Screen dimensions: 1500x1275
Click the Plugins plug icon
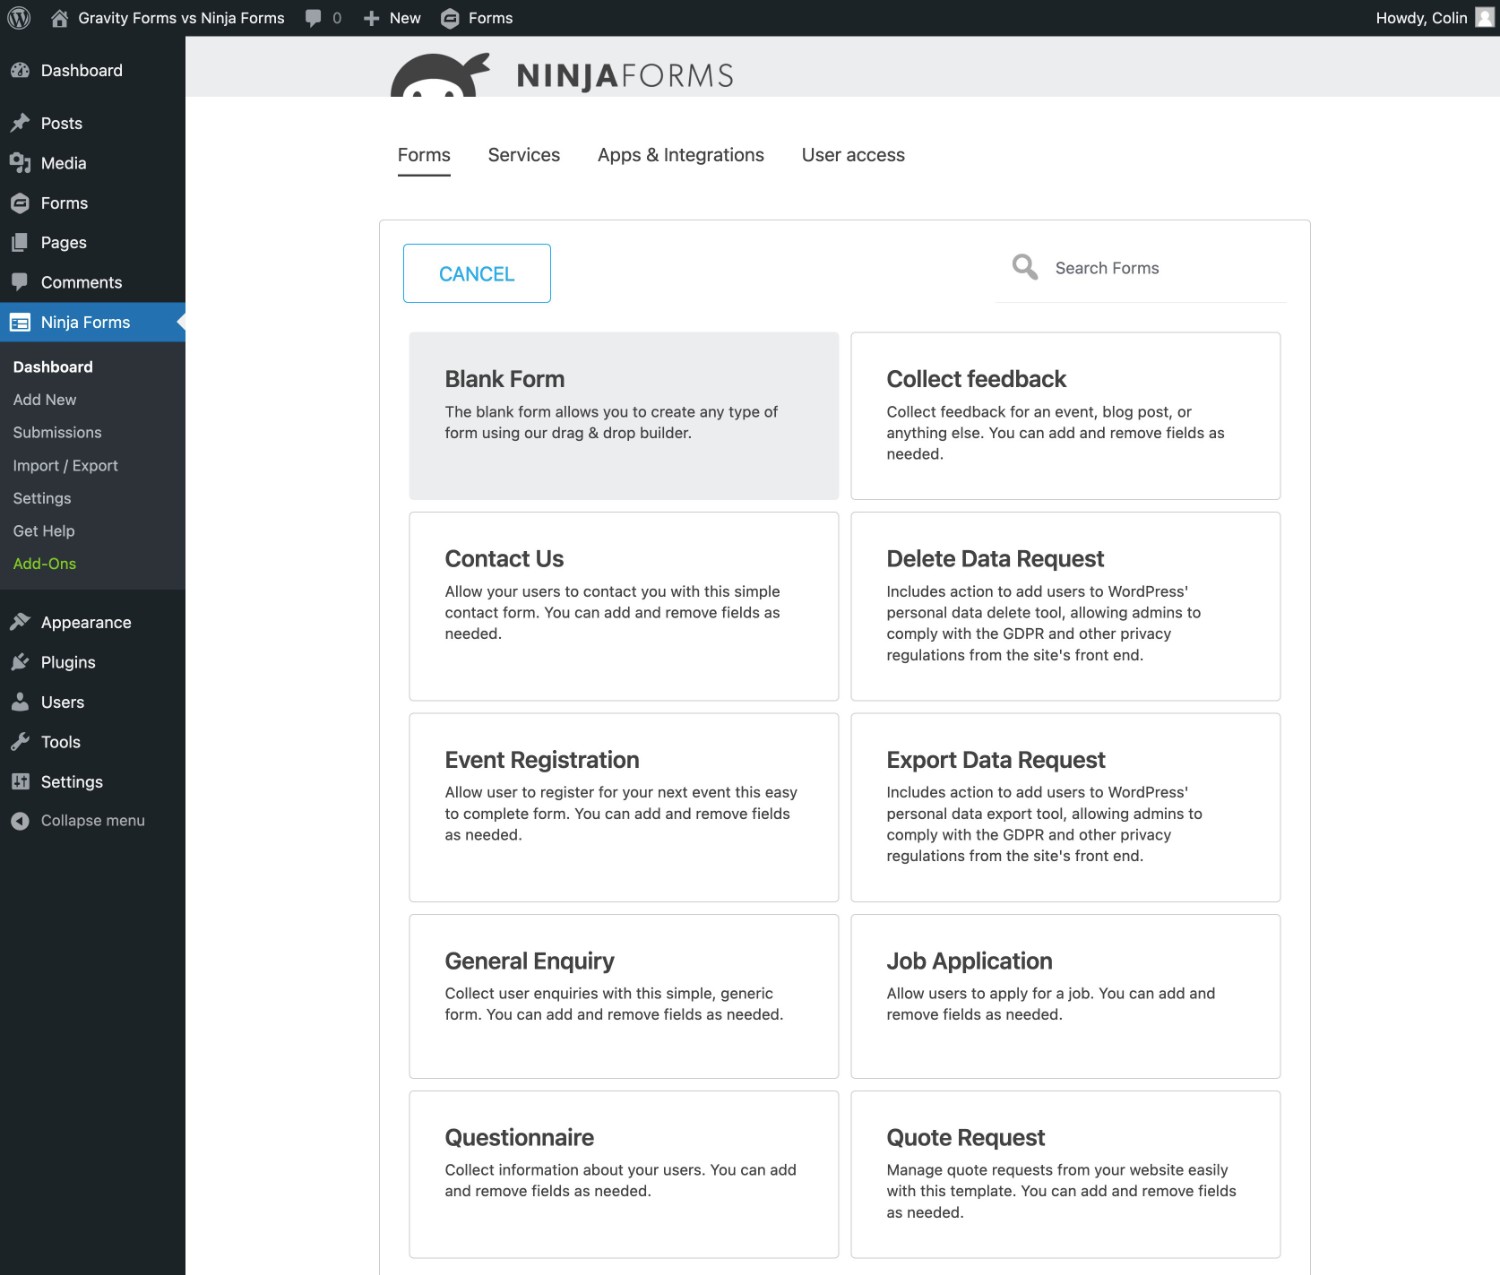click(20, 662)
